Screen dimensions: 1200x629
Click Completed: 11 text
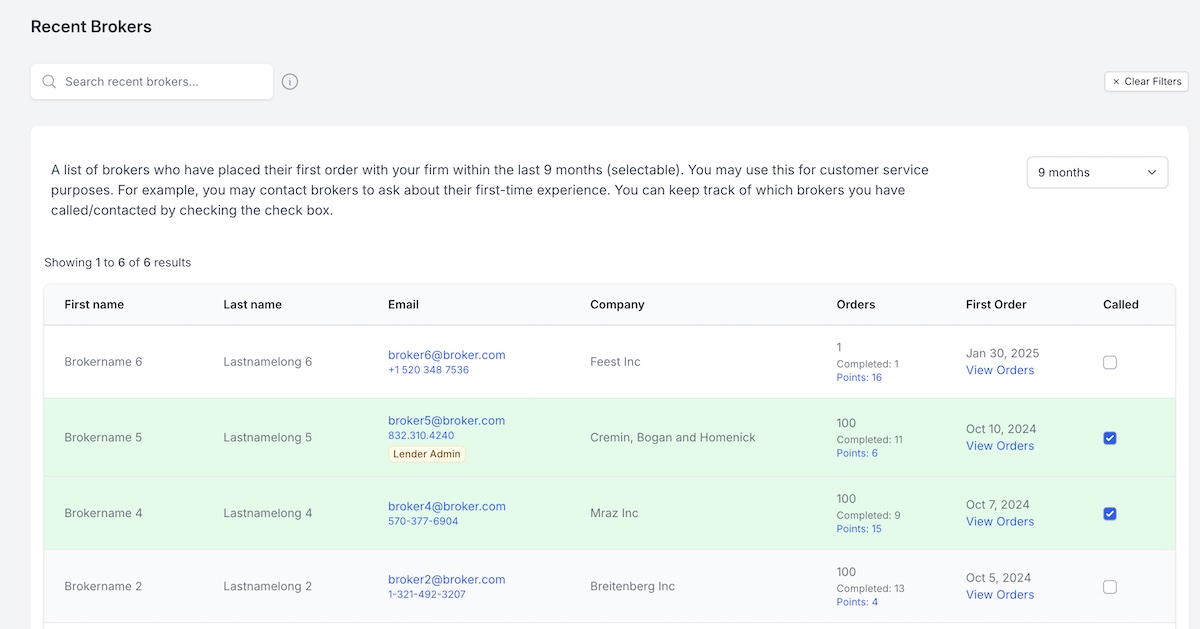pos(869,439)
